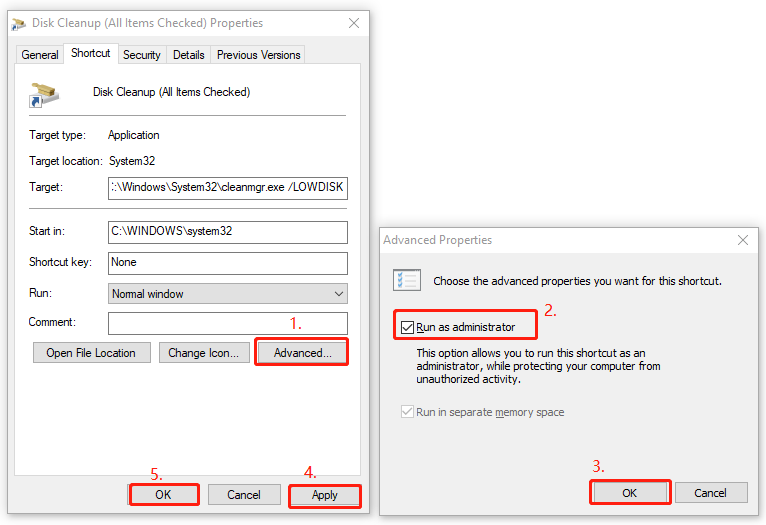
Task: Open the General tab
Action: [40, 55]
